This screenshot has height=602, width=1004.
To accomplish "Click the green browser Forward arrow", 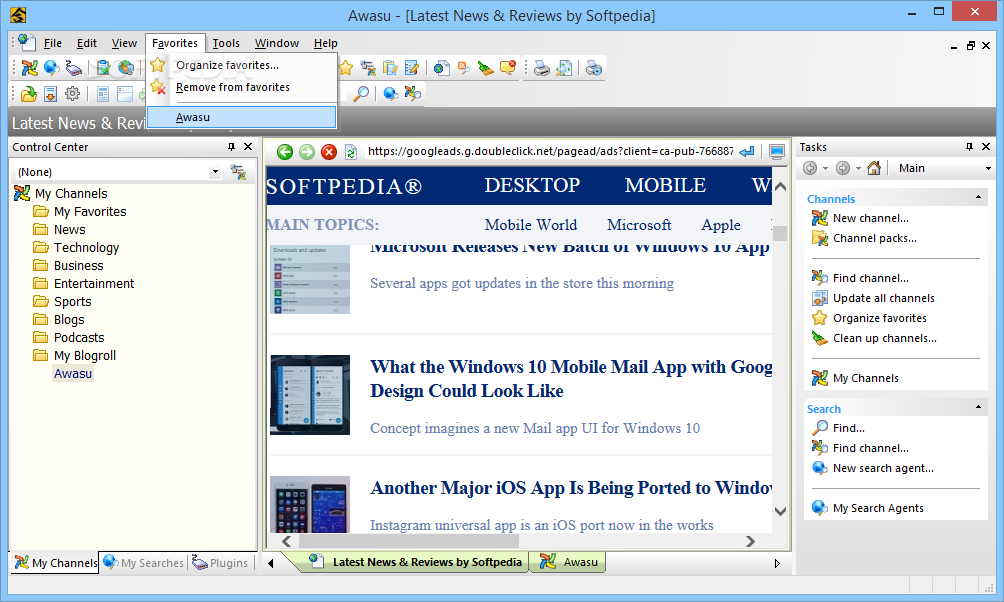I will click(x=307, y=152).
